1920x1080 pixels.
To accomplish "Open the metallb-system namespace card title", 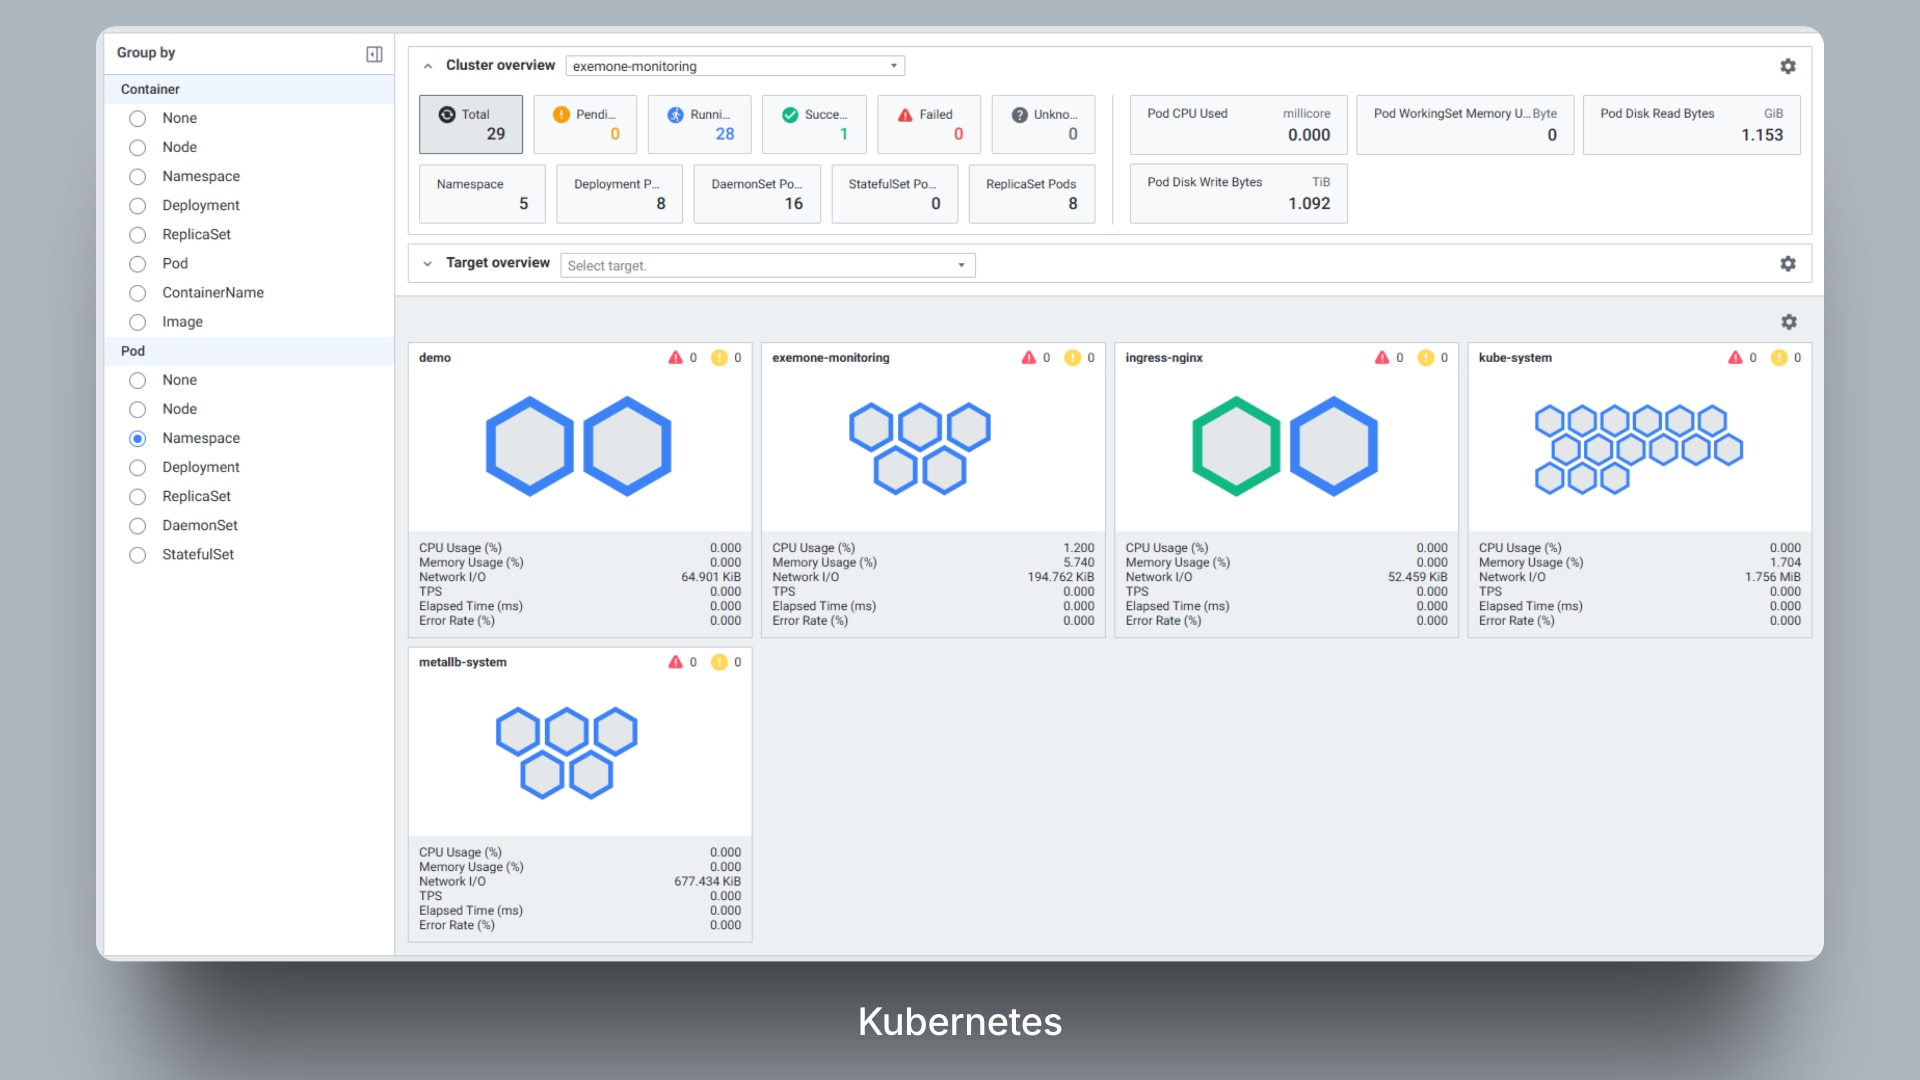I will [x=463, y=662].
